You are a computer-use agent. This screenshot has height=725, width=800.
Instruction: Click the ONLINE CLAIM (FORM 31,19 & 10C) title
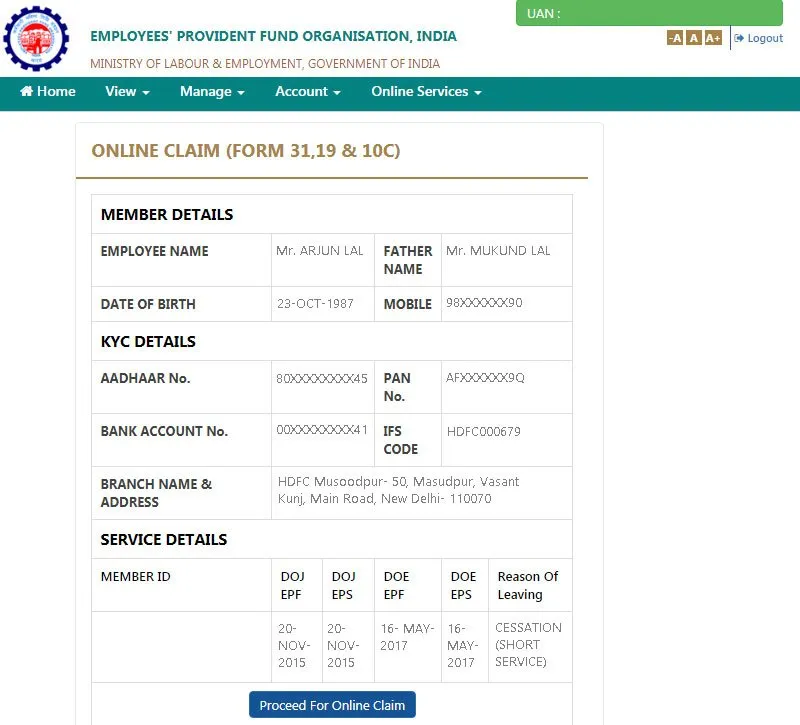(x=246, y=151)
